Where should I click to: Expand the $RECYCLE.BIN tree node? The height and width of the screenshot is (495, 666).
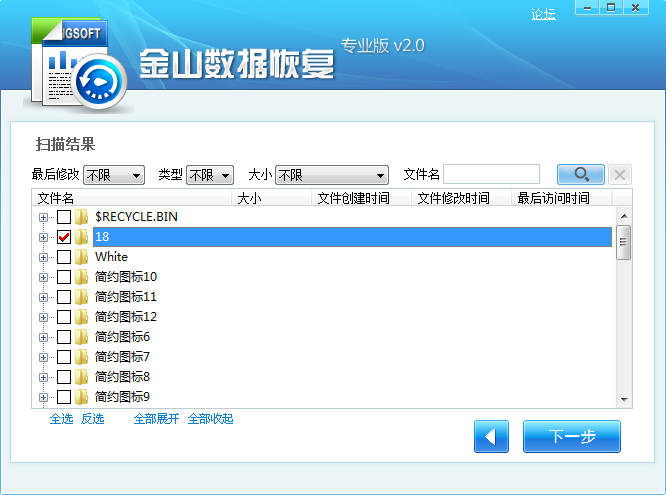pyautogui.click(x=43, y=218)
